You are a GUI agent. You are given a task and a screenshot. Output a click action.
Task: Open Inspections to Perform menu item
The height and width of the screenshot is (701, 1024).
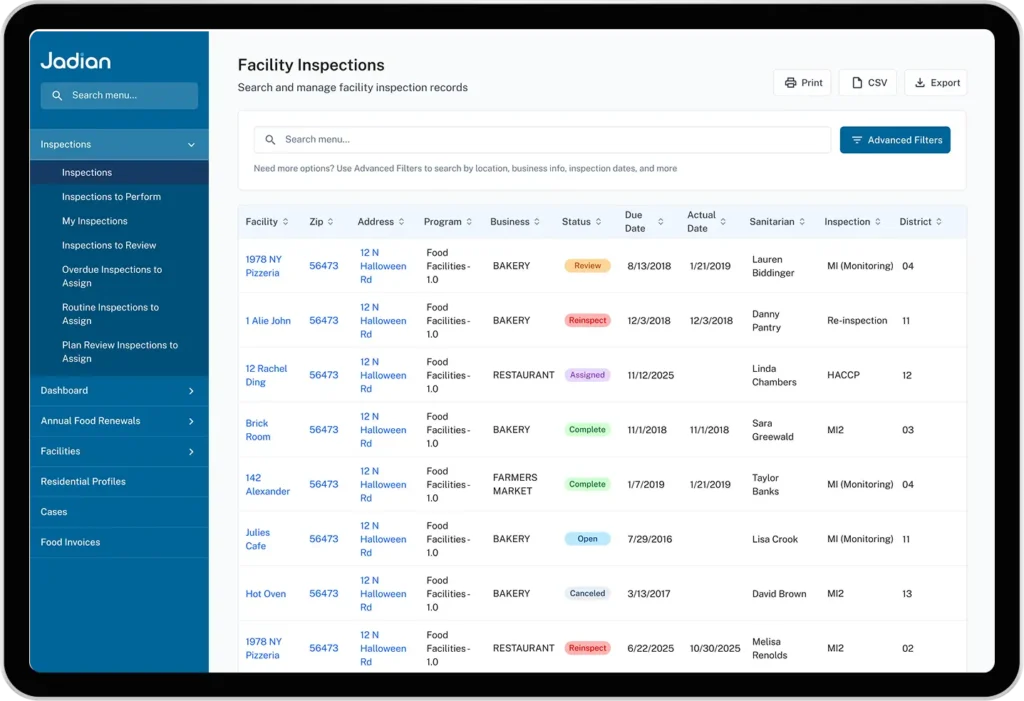click(x=111, y=197)
